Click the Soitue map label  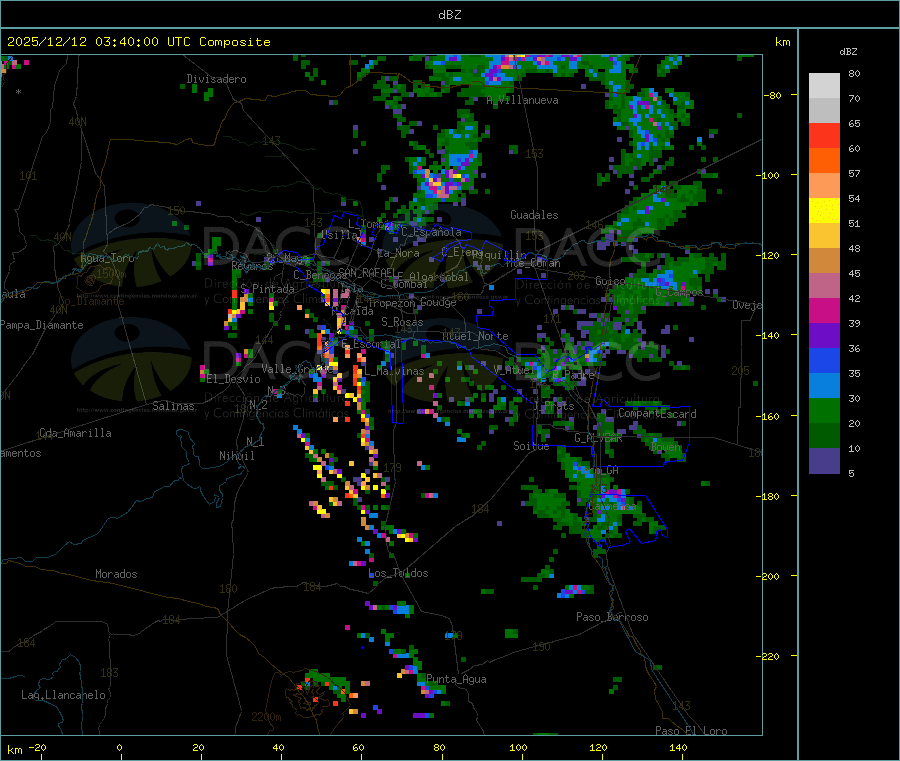tap(531, 446)
